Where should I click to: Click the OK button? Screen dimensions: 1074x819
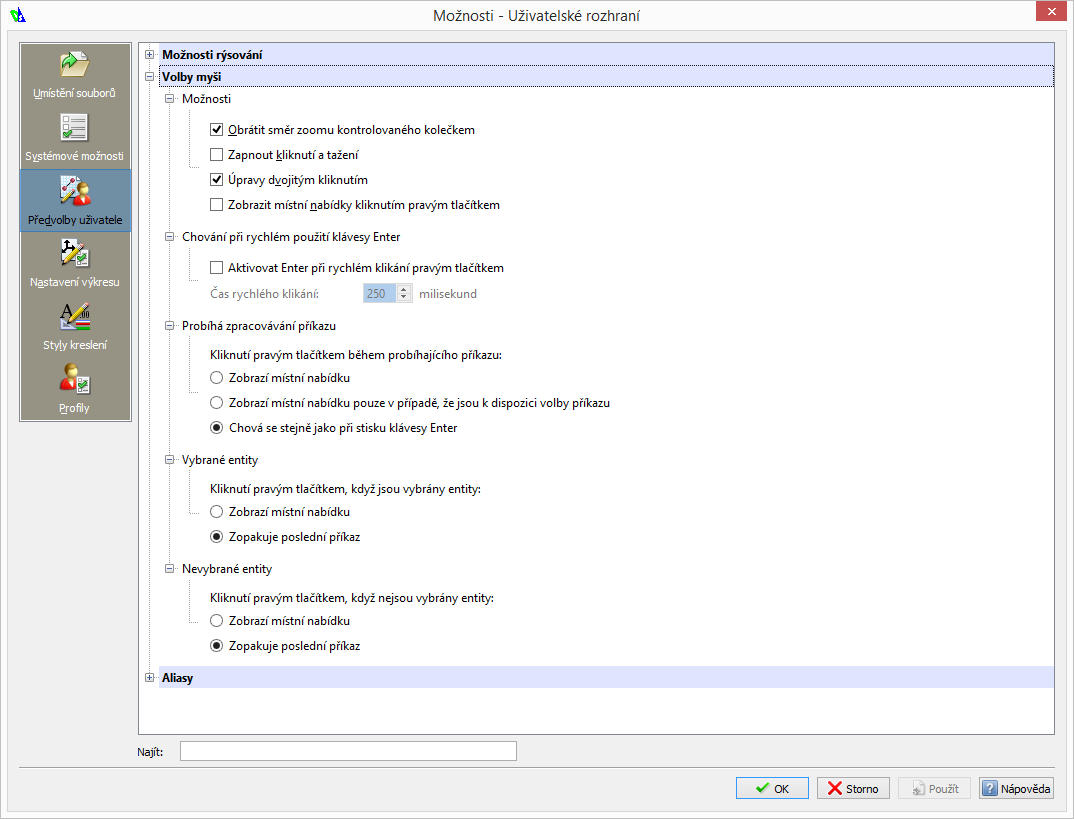772,788
